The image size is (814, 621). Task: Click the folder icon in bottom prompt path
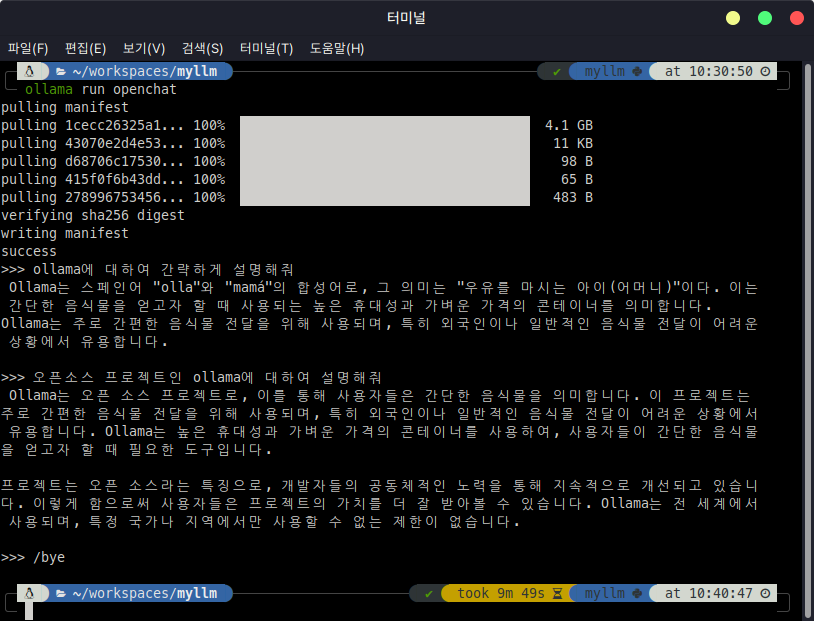click(x=61, y=593)
